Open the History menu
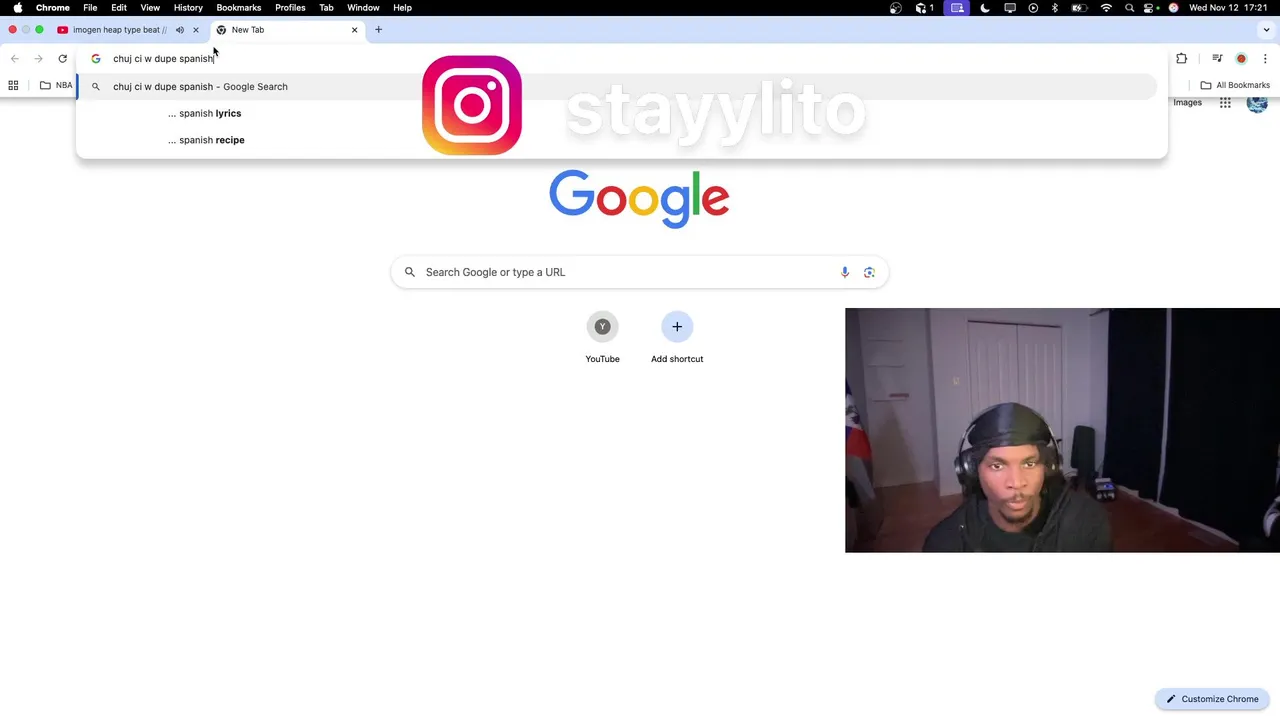This screenshot has height=720, width=1280. 188,7
